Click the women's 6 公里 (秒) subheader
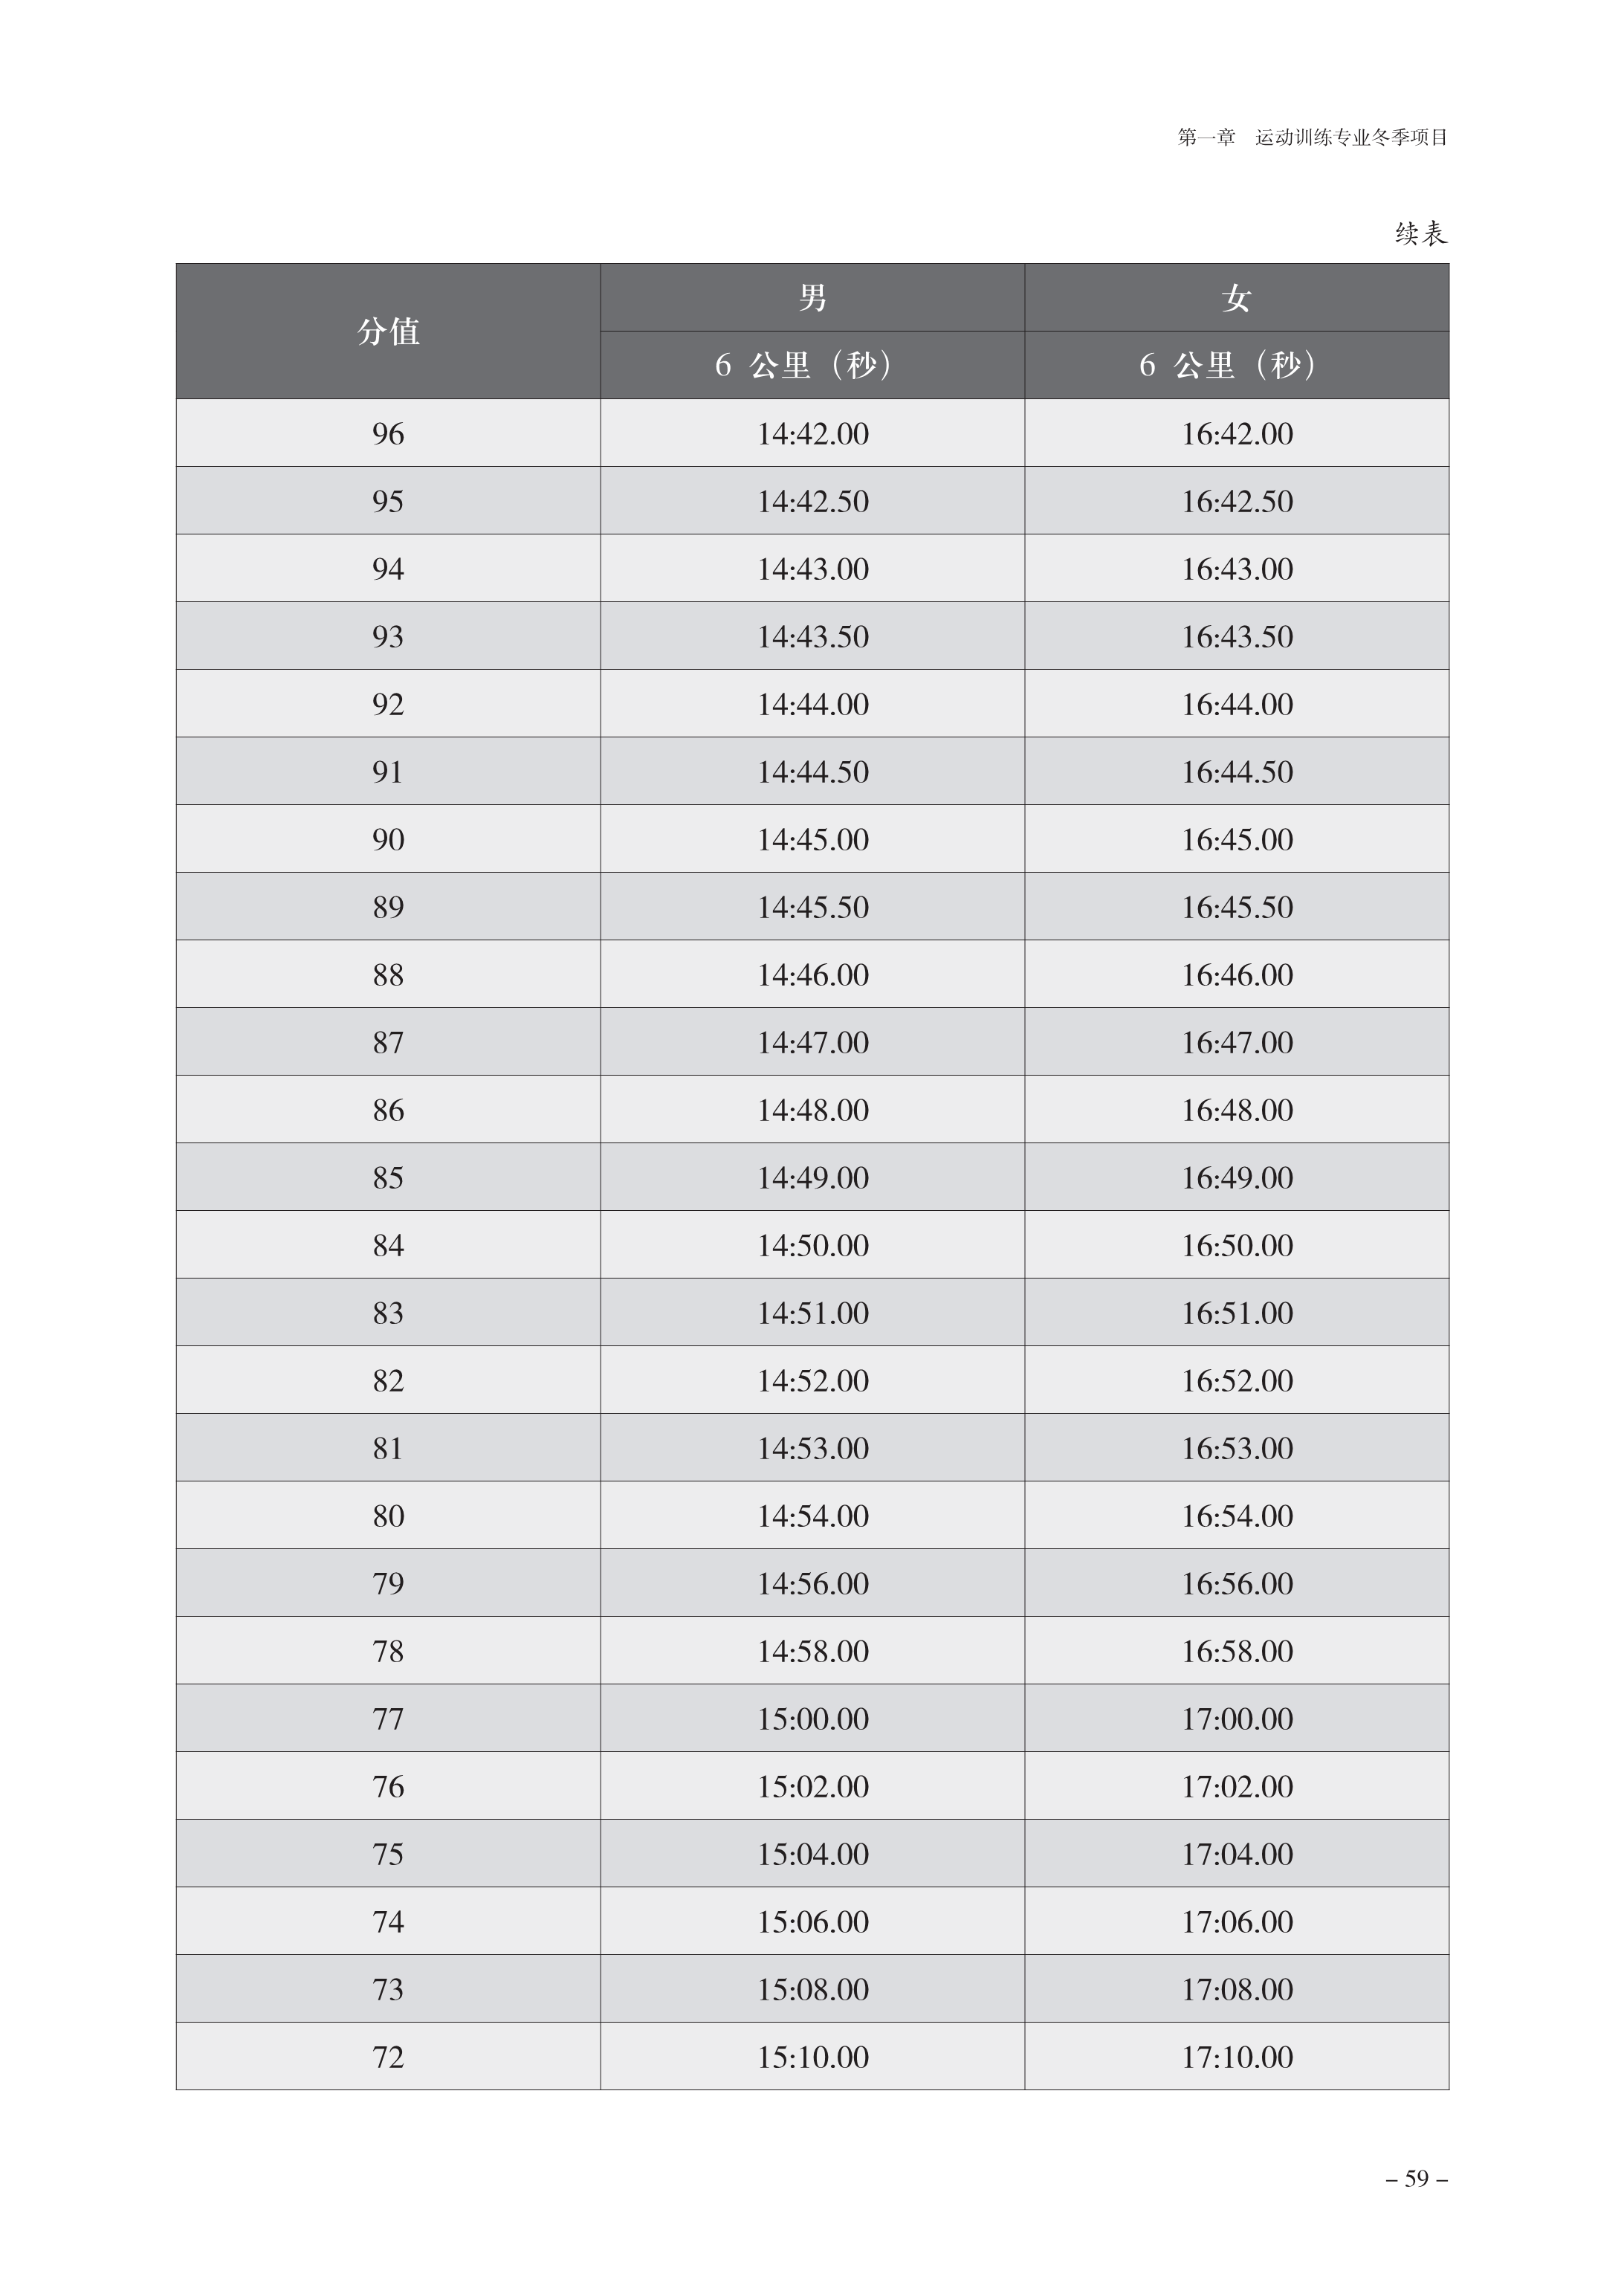Viewport: 1624px width, 2282px height. 1236,365
